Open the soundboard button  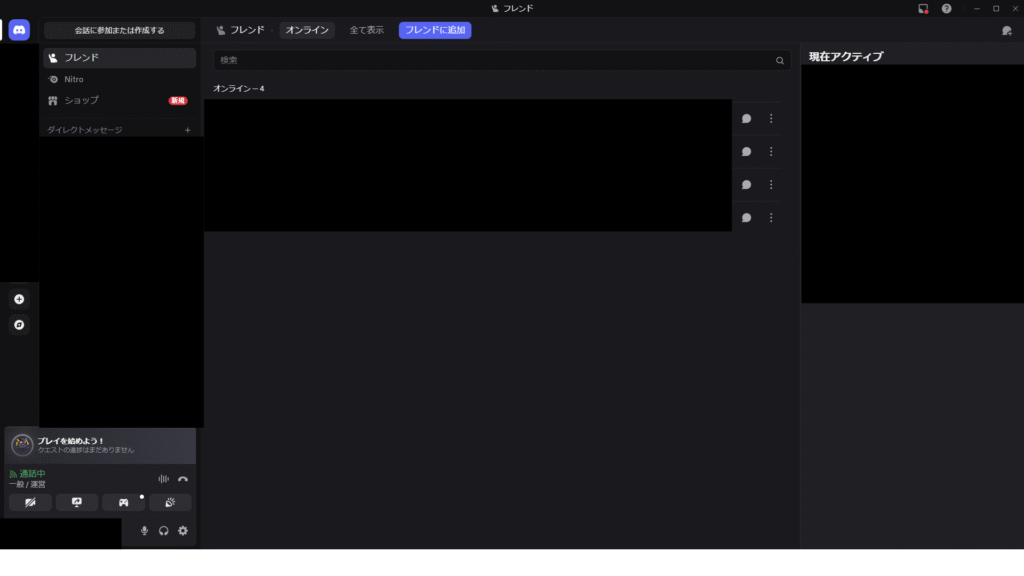pos(170,502)
